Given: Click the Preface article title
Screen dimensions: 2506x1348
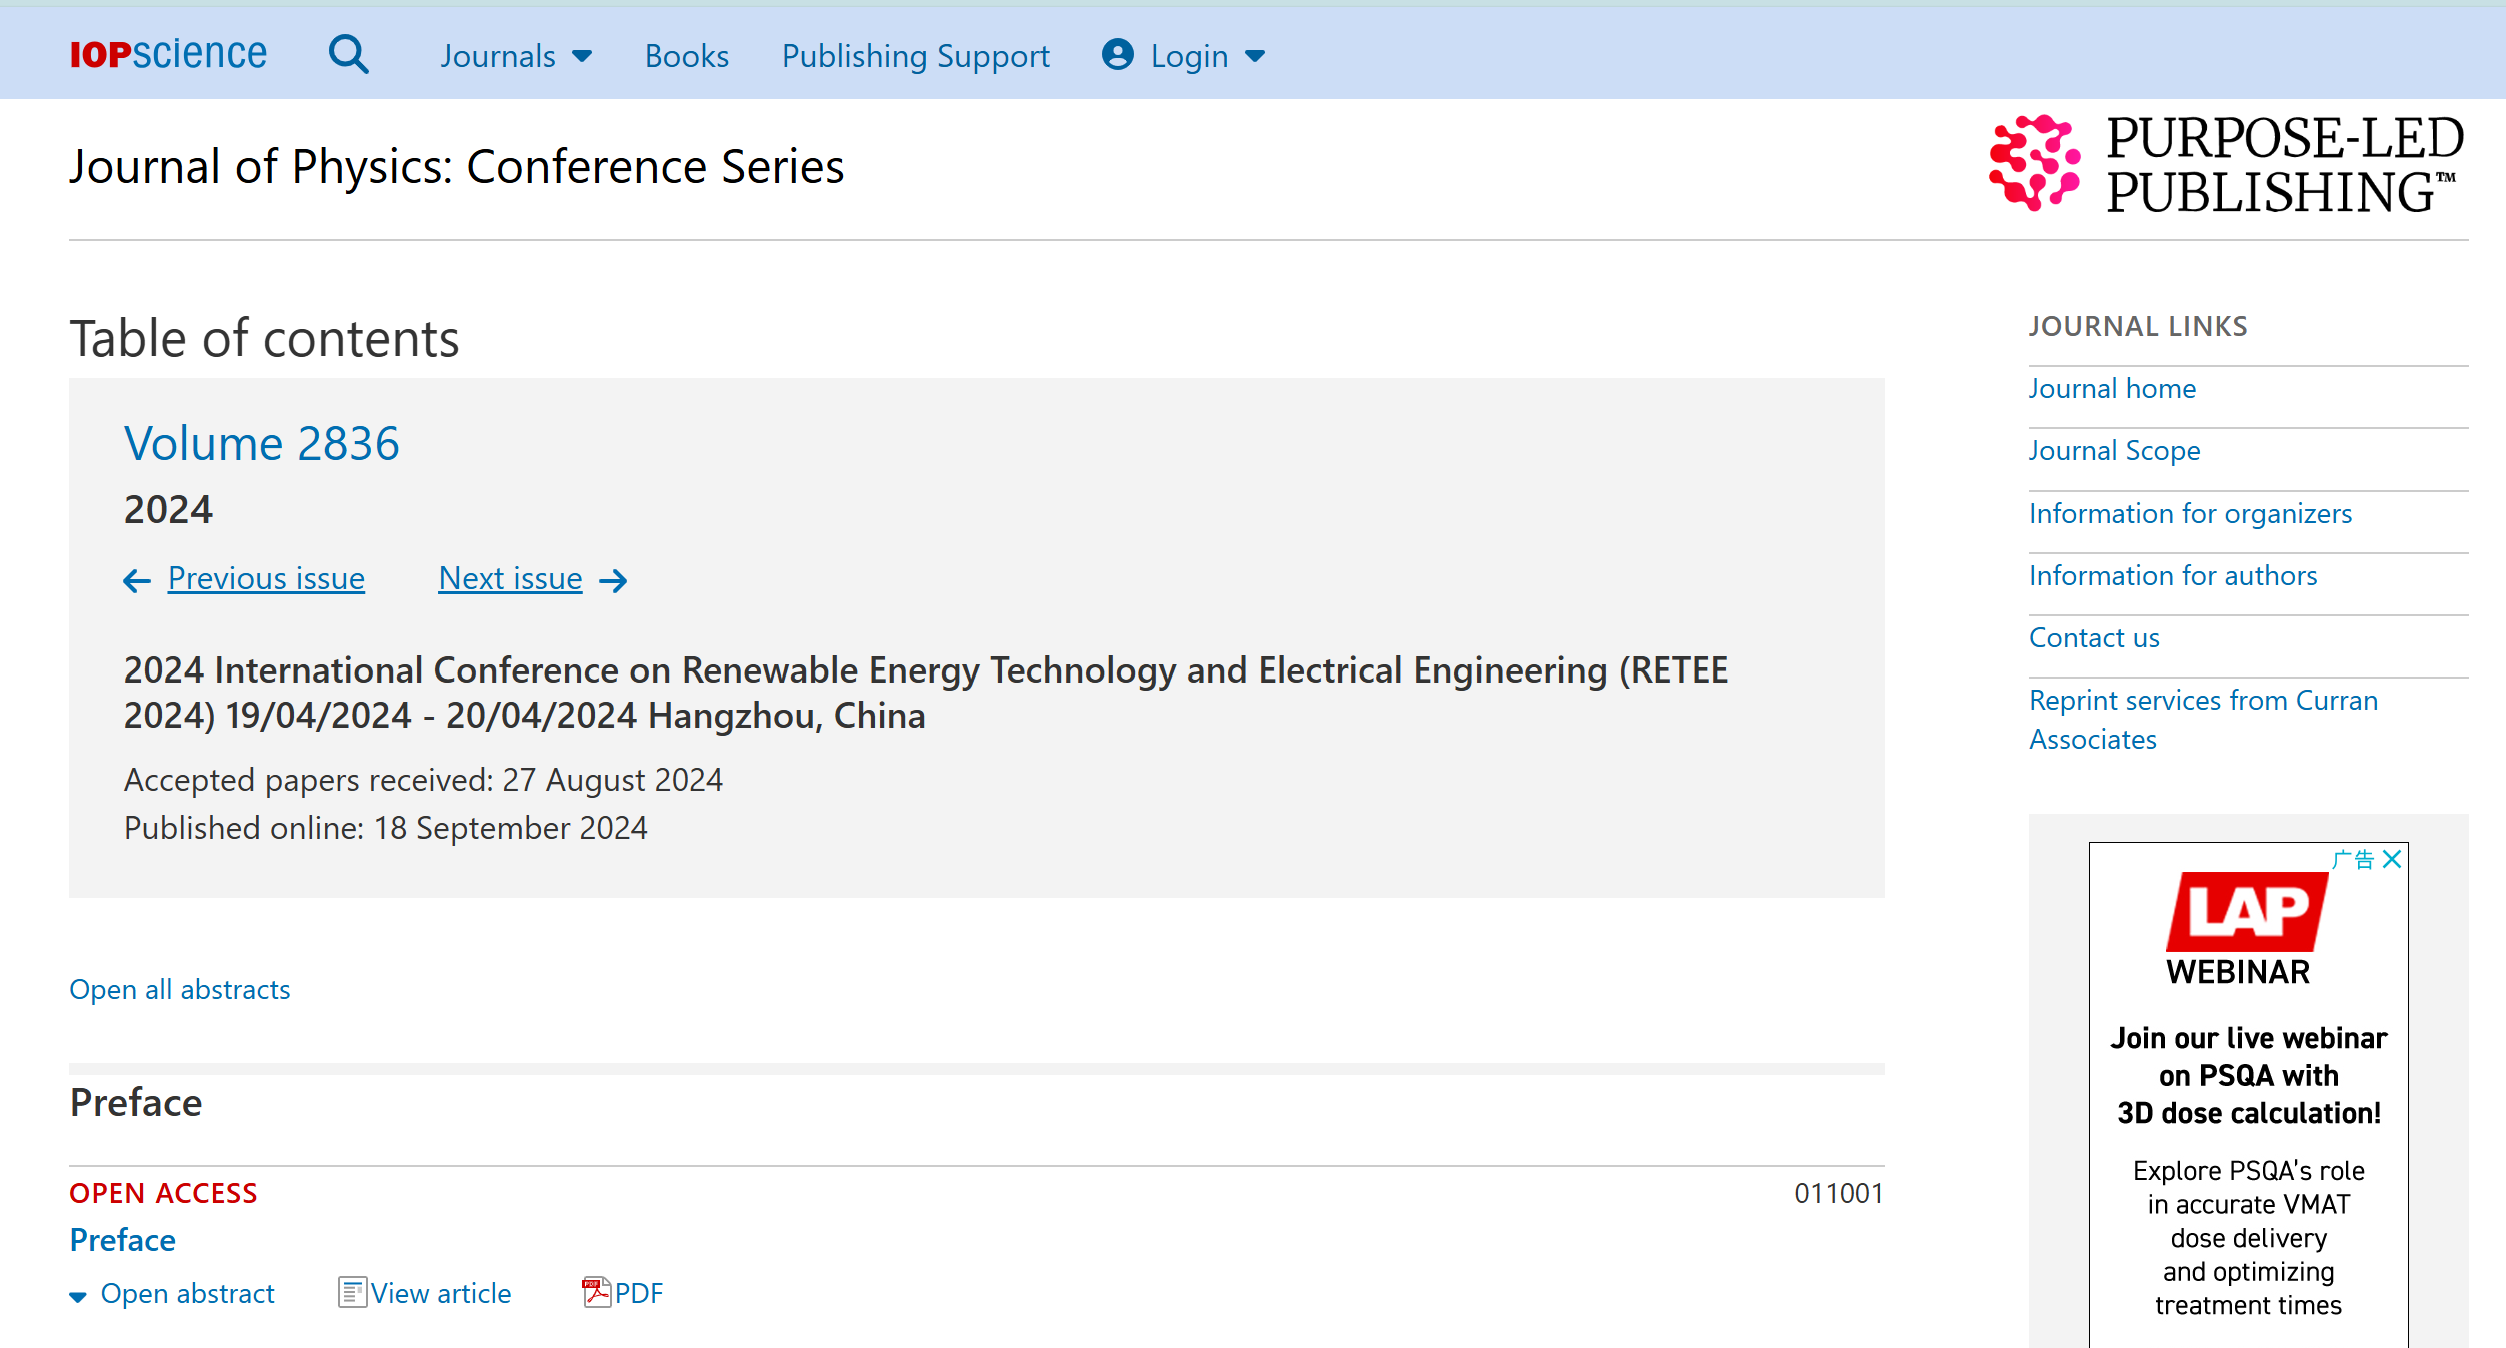Looking at the screenshot, I should point(122,1240).
